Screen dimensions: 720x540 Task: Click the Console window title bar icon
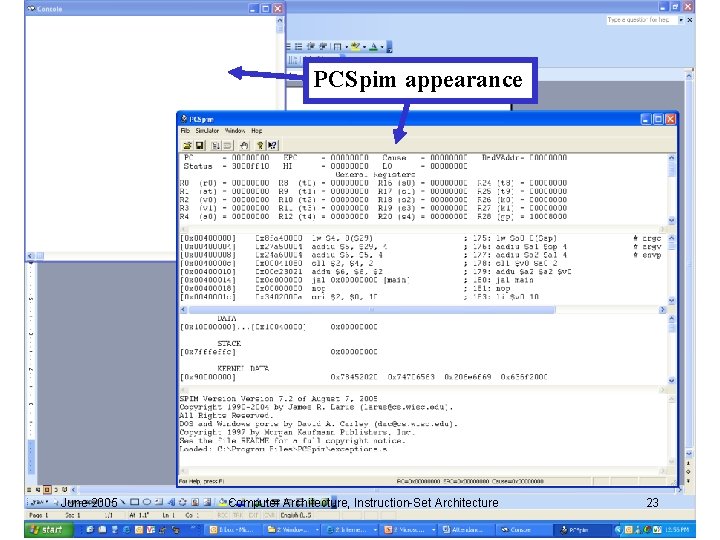point(31,8)
